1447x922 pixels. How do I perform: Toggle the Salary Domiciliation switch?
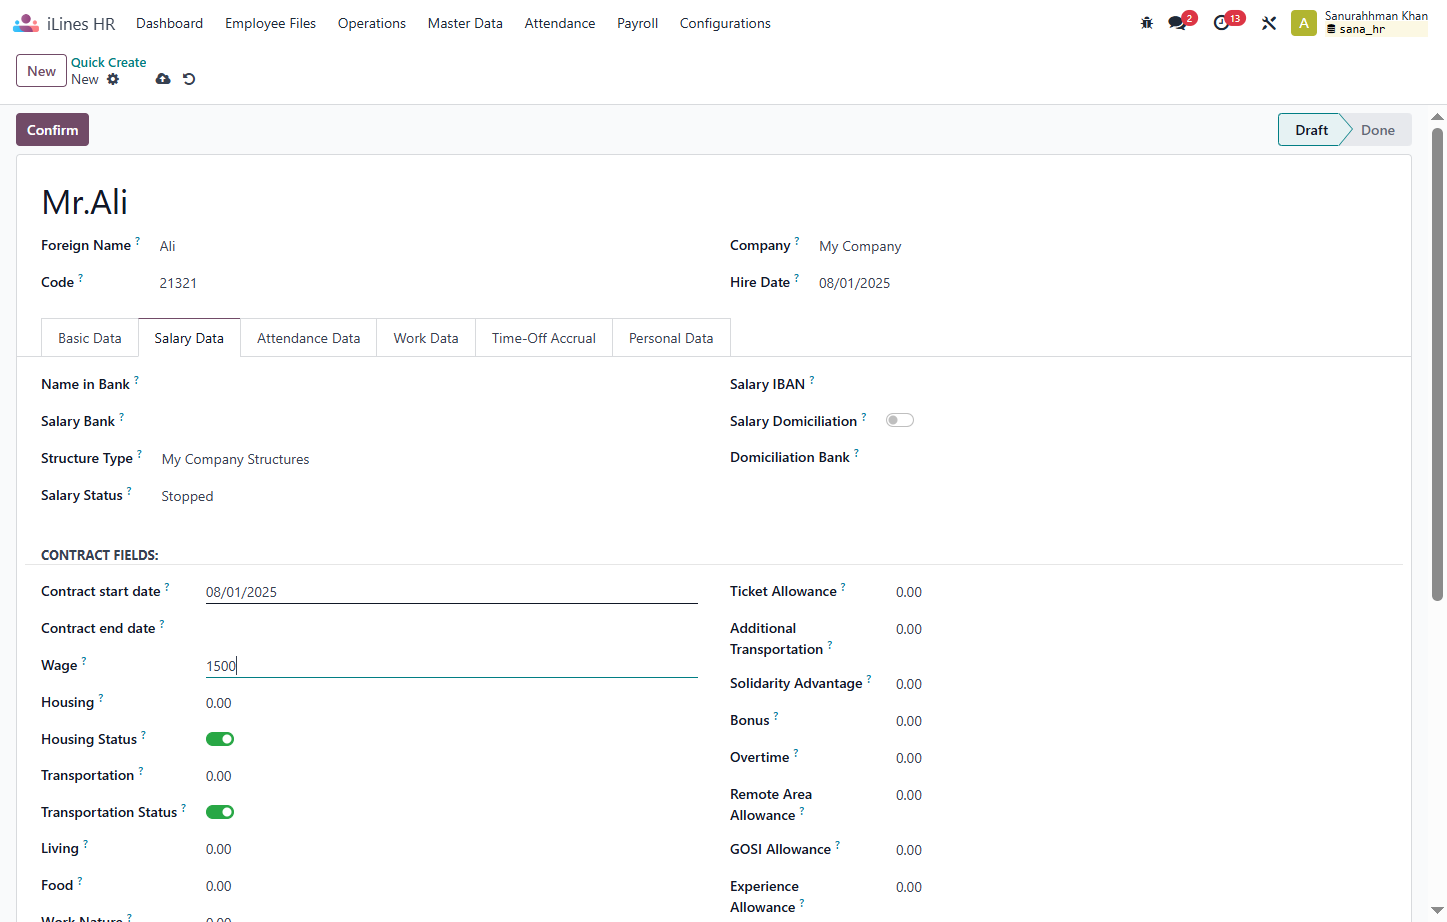click(900, 420)
